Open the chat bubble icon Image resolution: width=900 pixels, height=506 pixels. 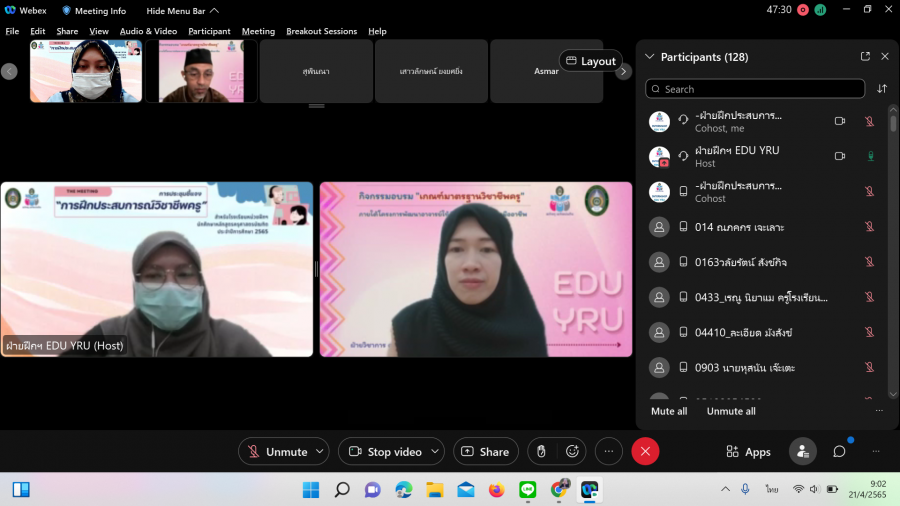(839, 452)
